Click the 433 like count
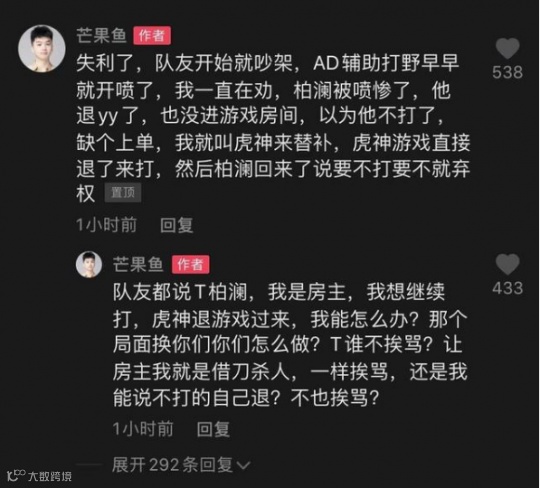This screenshot has height=488, width=540. 507,288
